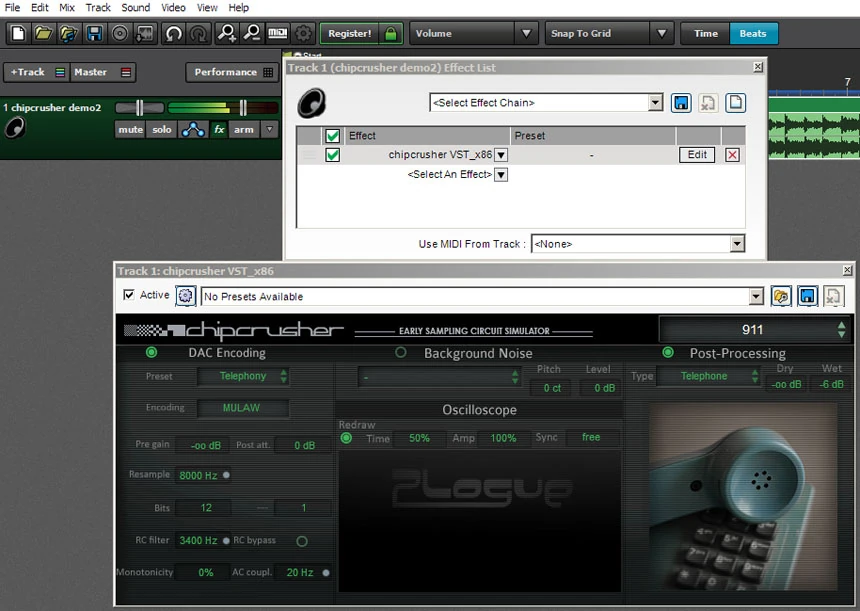860x611 pixels.
Task: Click the burn-to-disc CD icon
Action: pyautogui.click(x=119, y=33)
